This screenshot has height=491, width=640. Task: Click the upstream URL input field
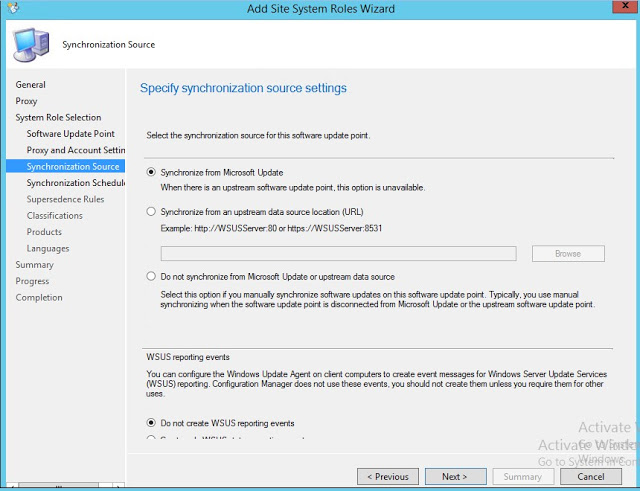pyautogui.click(x=338, y=254)
